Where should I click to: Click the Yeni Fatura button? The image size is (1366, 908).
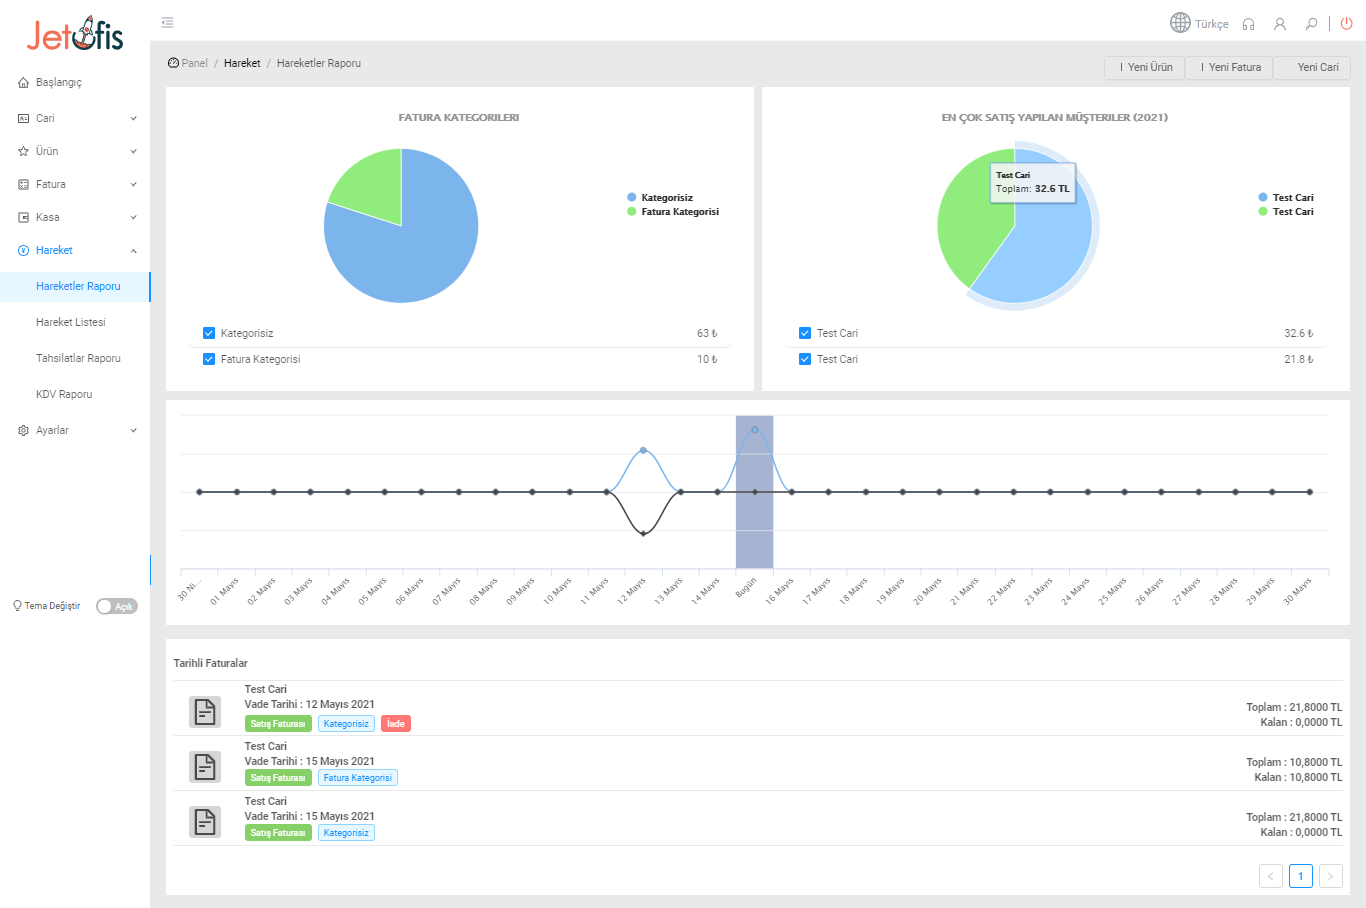[x=1229, y=67]
